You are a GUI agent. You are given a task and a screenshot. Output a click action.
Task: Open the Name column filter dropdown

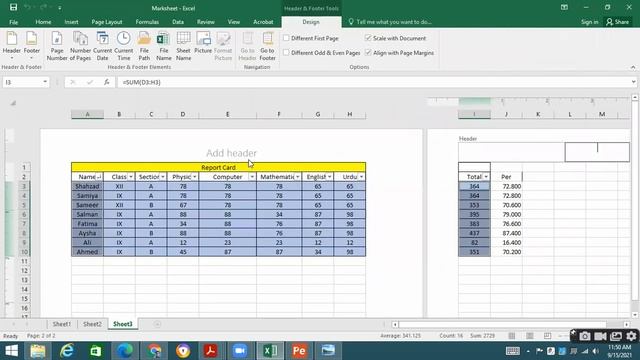tap(99, 177)
